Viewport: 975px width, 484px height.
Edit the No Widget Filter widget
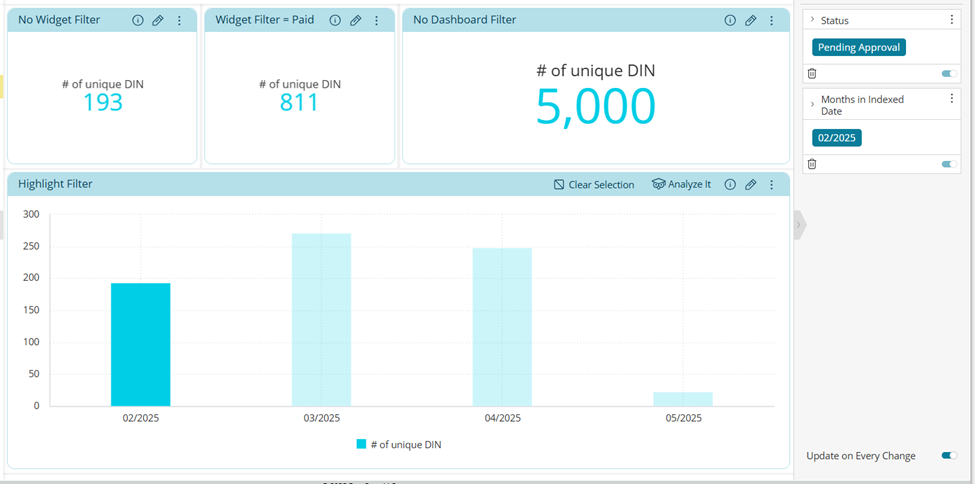tap(158, 21)
